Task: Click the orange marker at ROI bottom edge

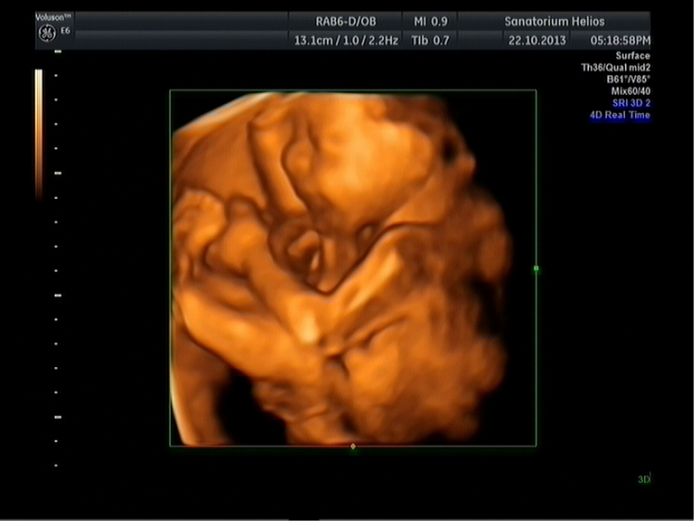Action: click(353, 446)
